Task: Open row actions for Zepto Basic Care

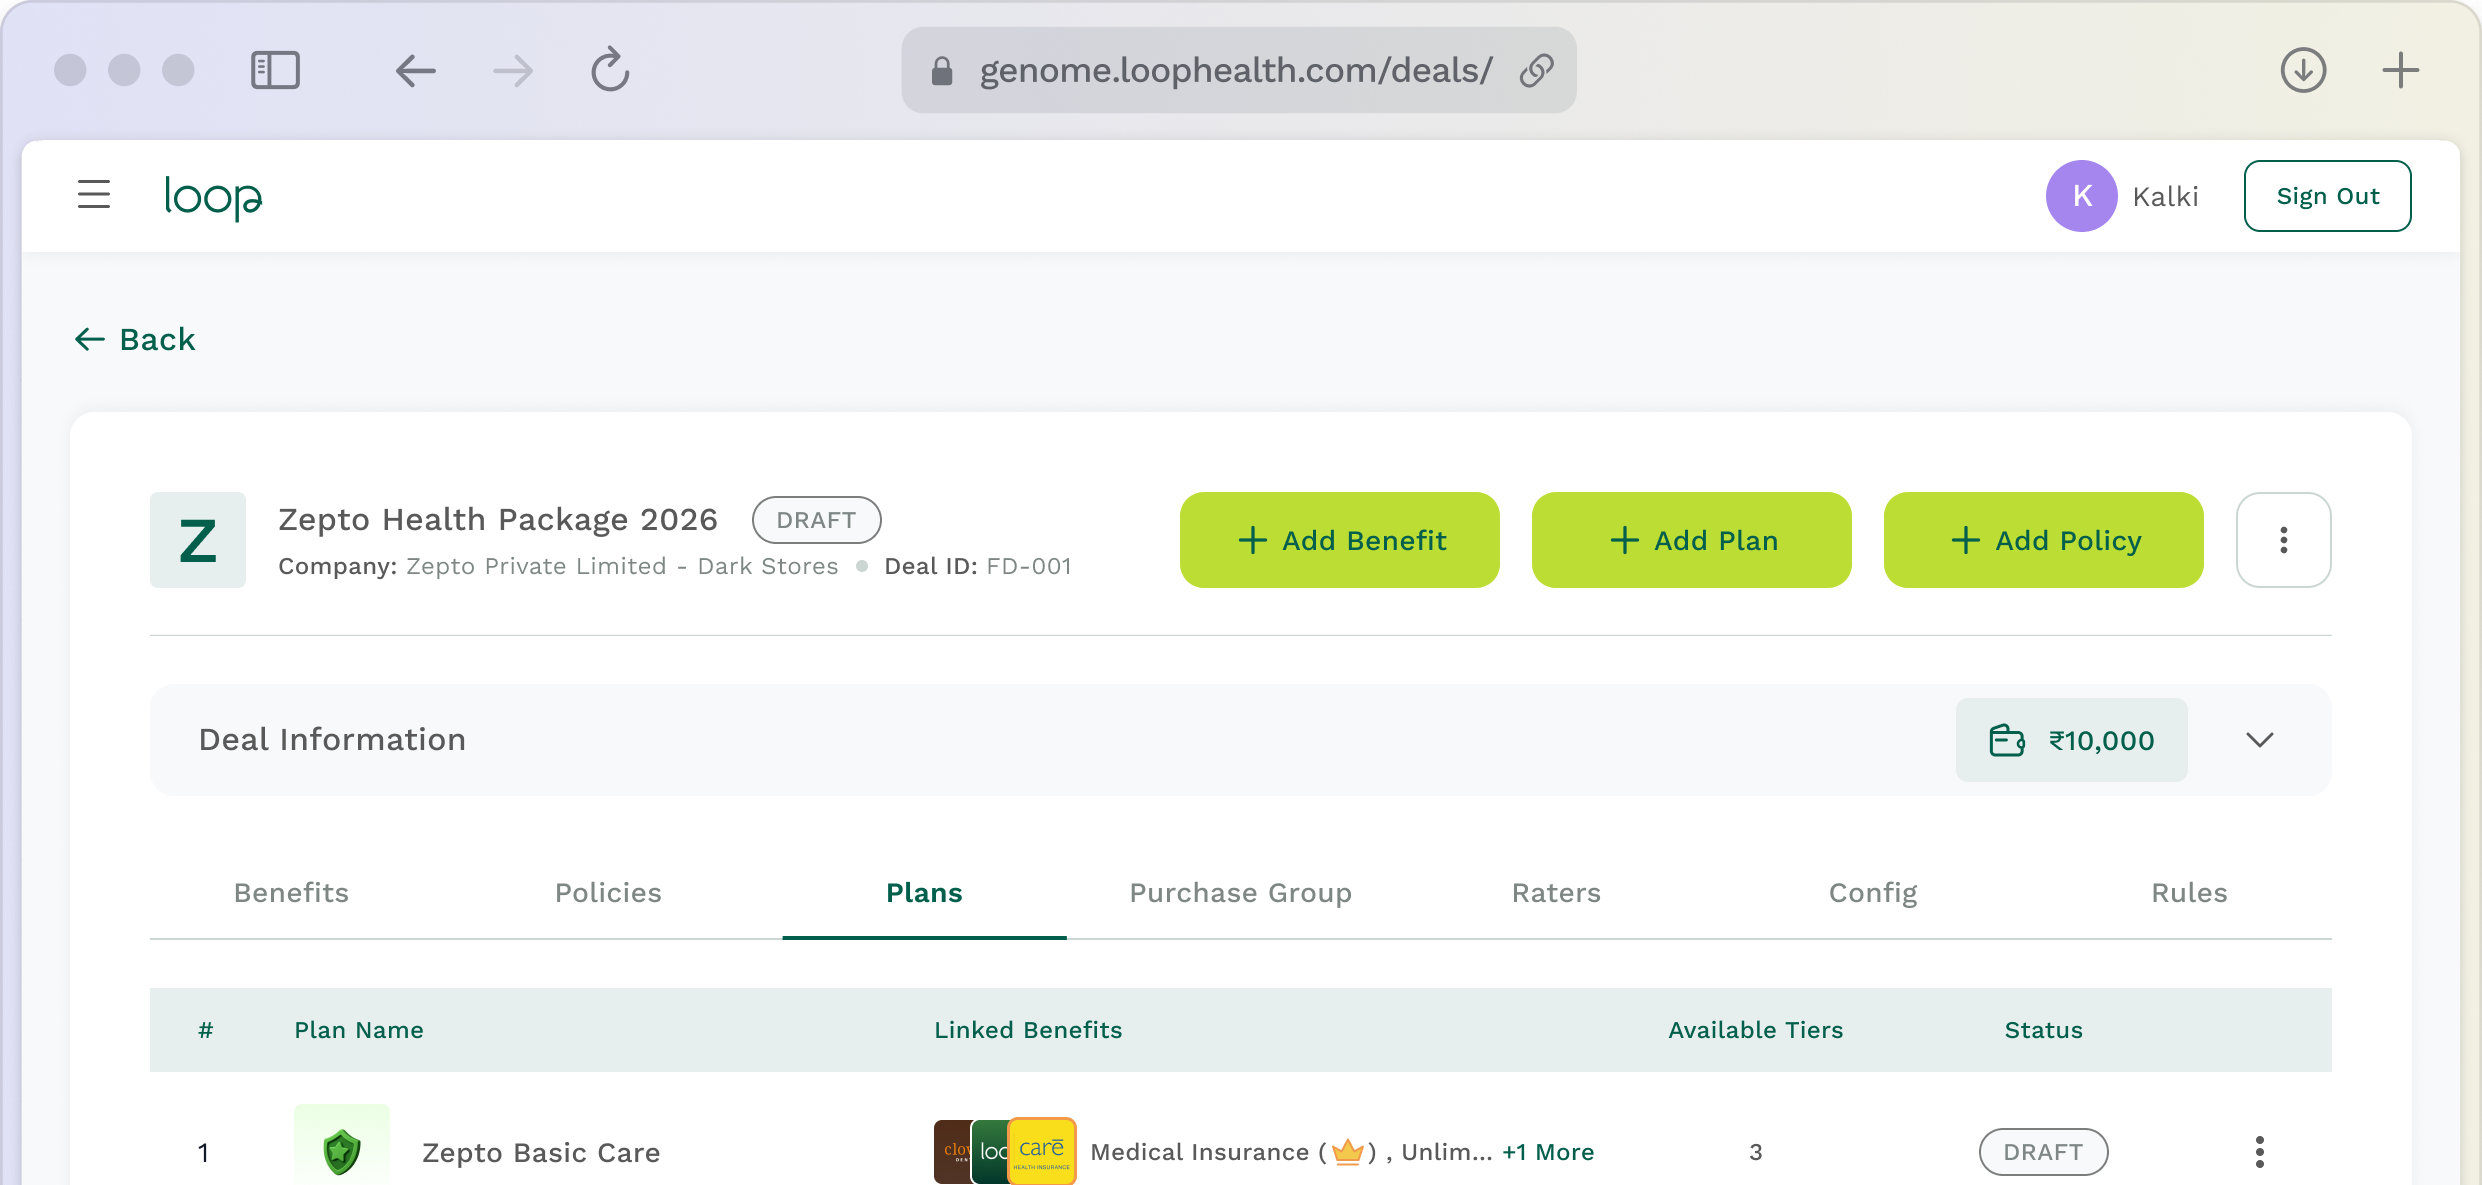Action: coord(2260,1152)
